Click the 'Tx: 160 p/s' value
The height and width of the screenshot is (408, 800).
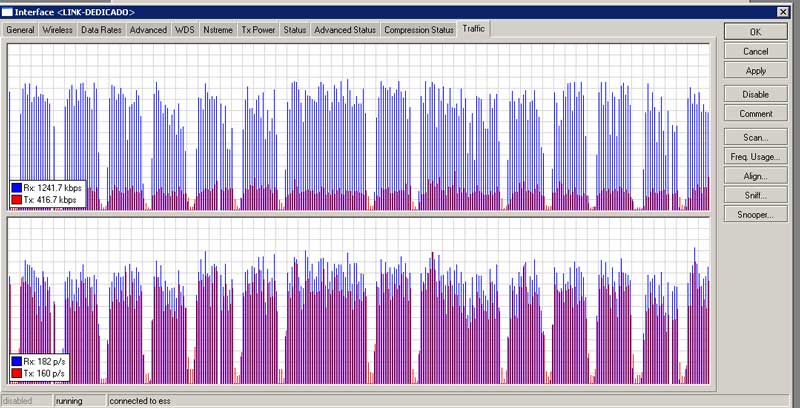pos(44,374)
